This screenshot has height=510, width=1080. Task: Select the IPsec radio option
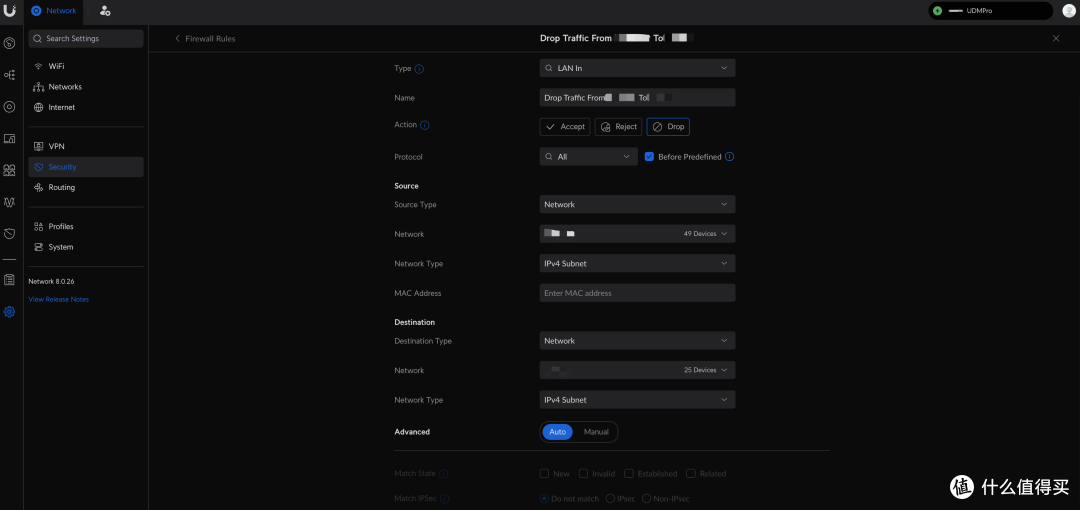pyautogui.click(x=610, y=498)
